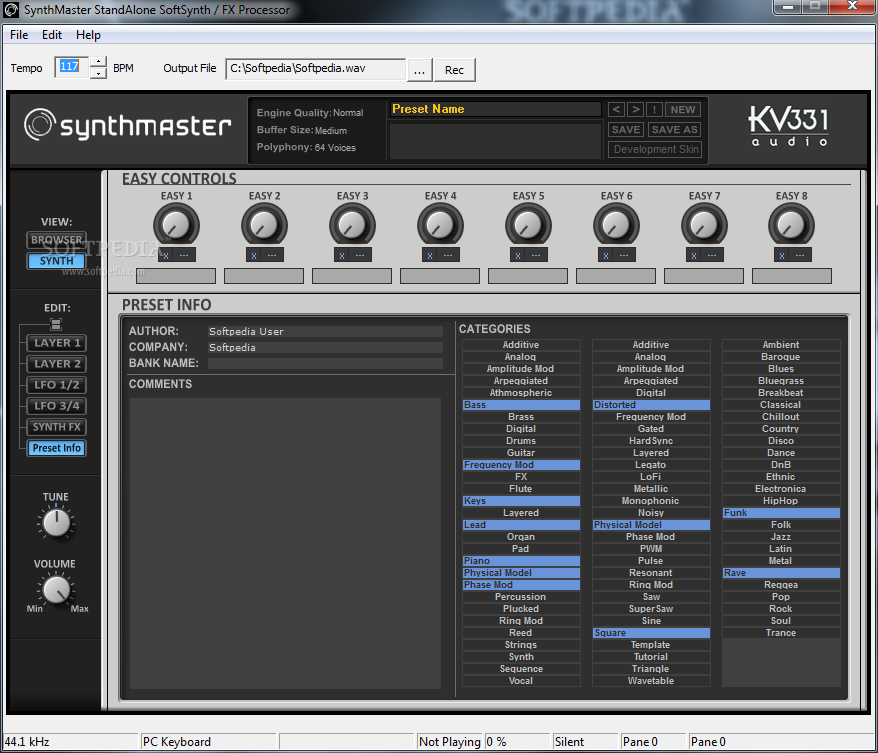Click the NEW preset button

[x=683, y=110]
